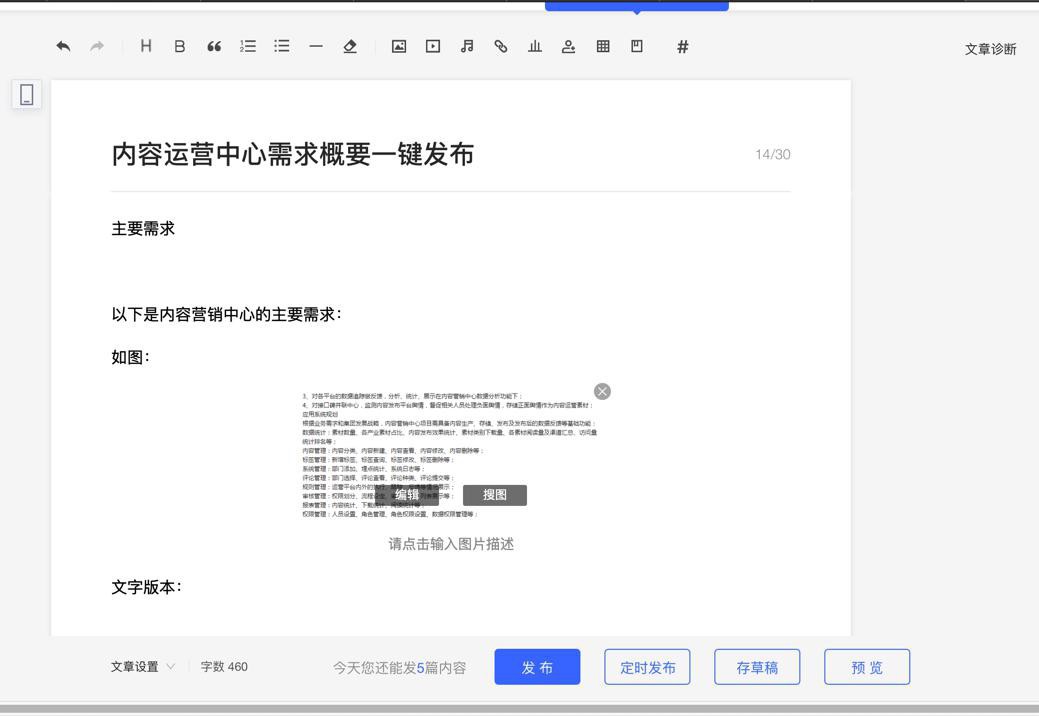Insert an image into the article

tap(399, 46)
